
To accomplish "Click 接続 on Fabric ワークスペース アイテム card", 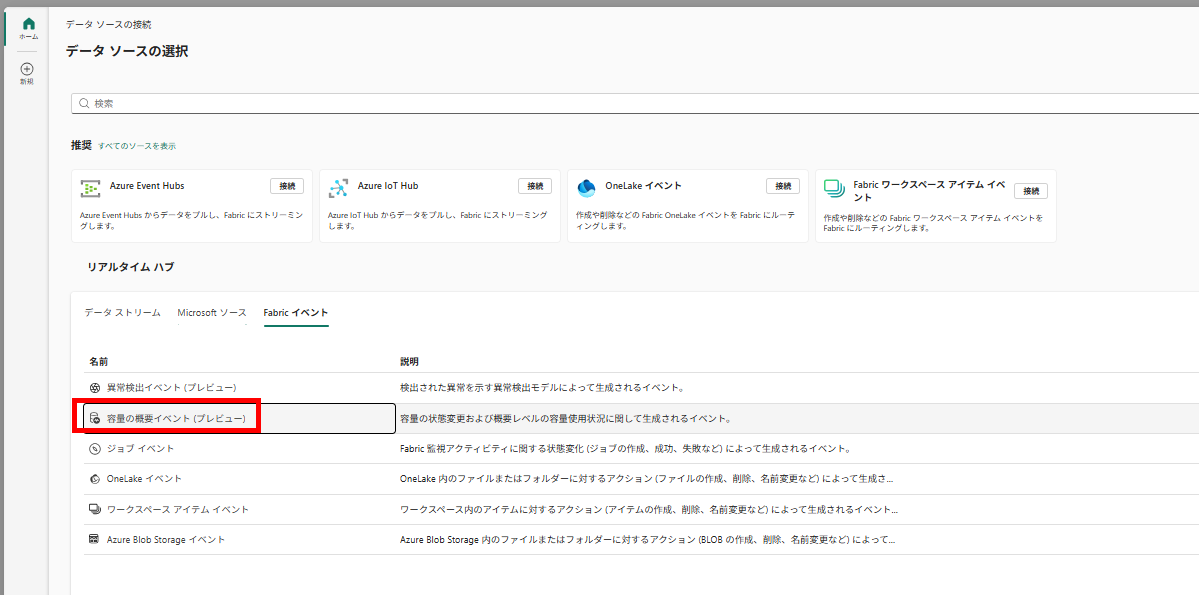I will coord(1031,191).
